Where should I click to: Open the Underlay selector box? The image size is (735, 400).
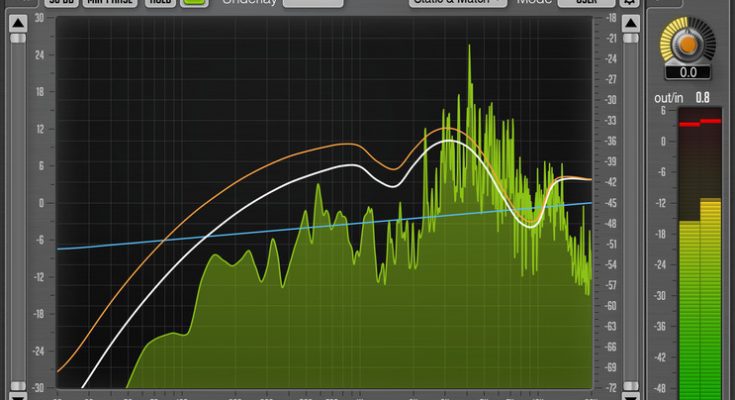(312, 3)
